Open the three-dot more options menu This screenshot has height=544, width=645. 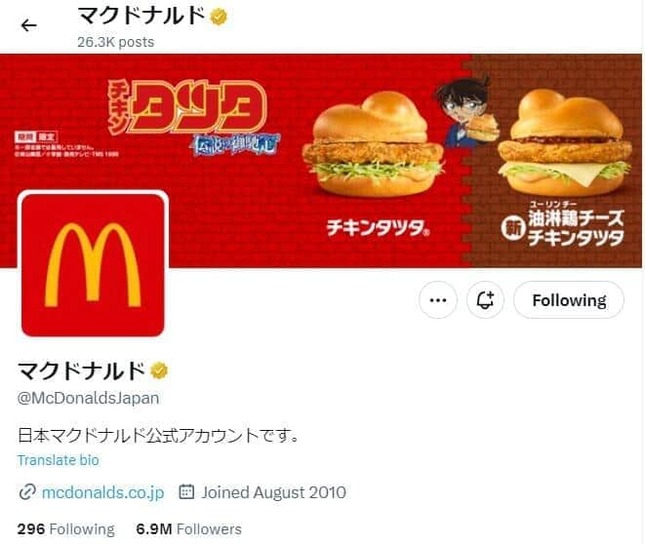438,300
